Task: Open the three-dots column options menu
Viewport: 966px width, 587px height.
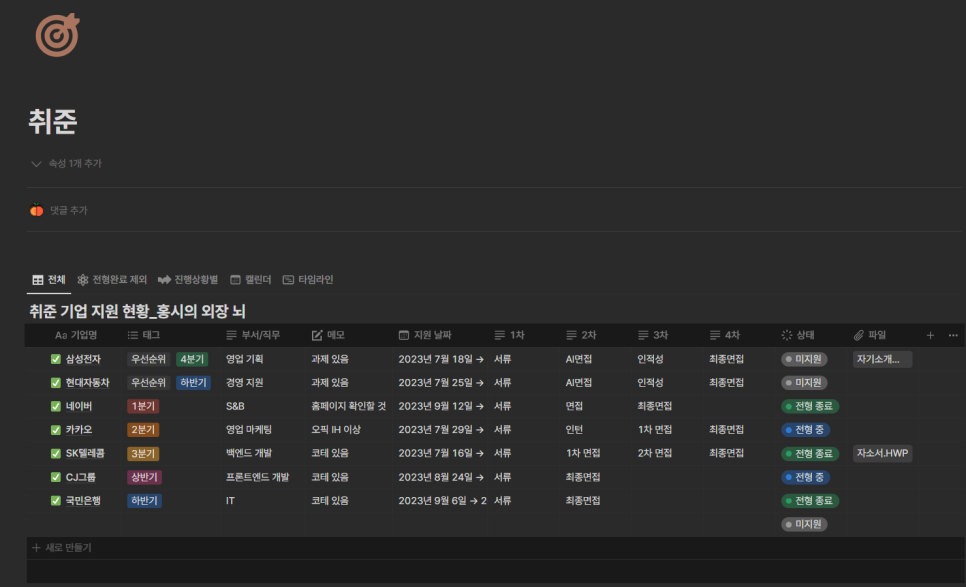Action: coord(953,335)
